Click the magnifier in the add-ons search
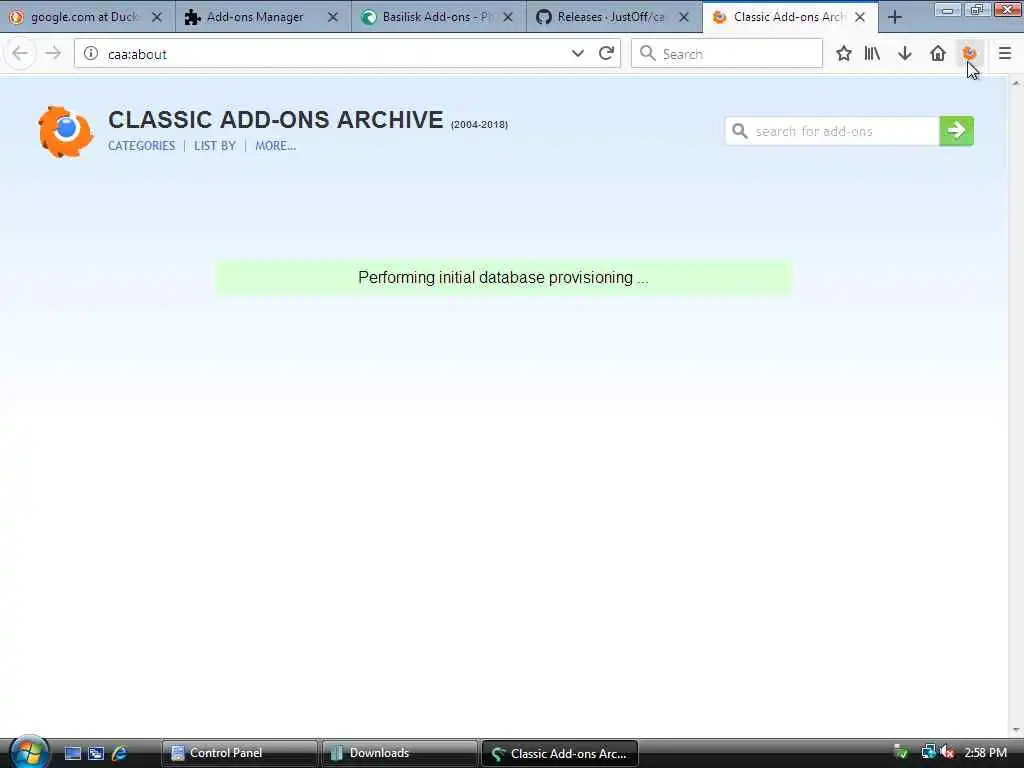This screenshot has height=768, width=1024. tap(740, 131)
